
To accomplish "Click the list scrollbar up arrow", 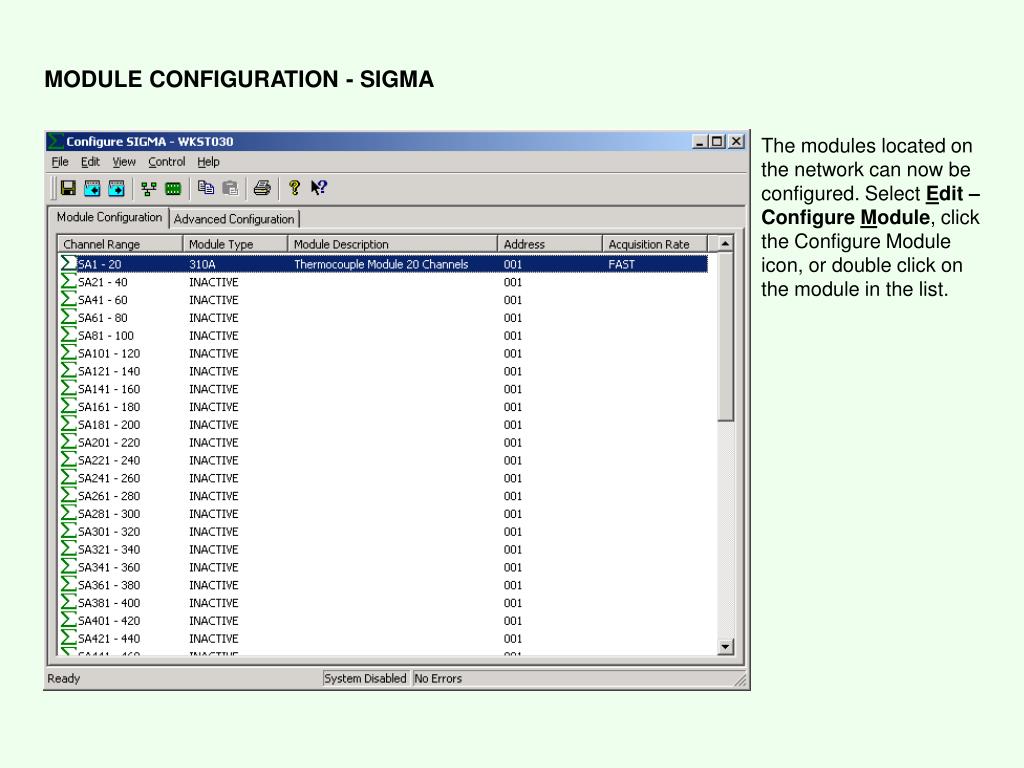I will pos(726,244).
